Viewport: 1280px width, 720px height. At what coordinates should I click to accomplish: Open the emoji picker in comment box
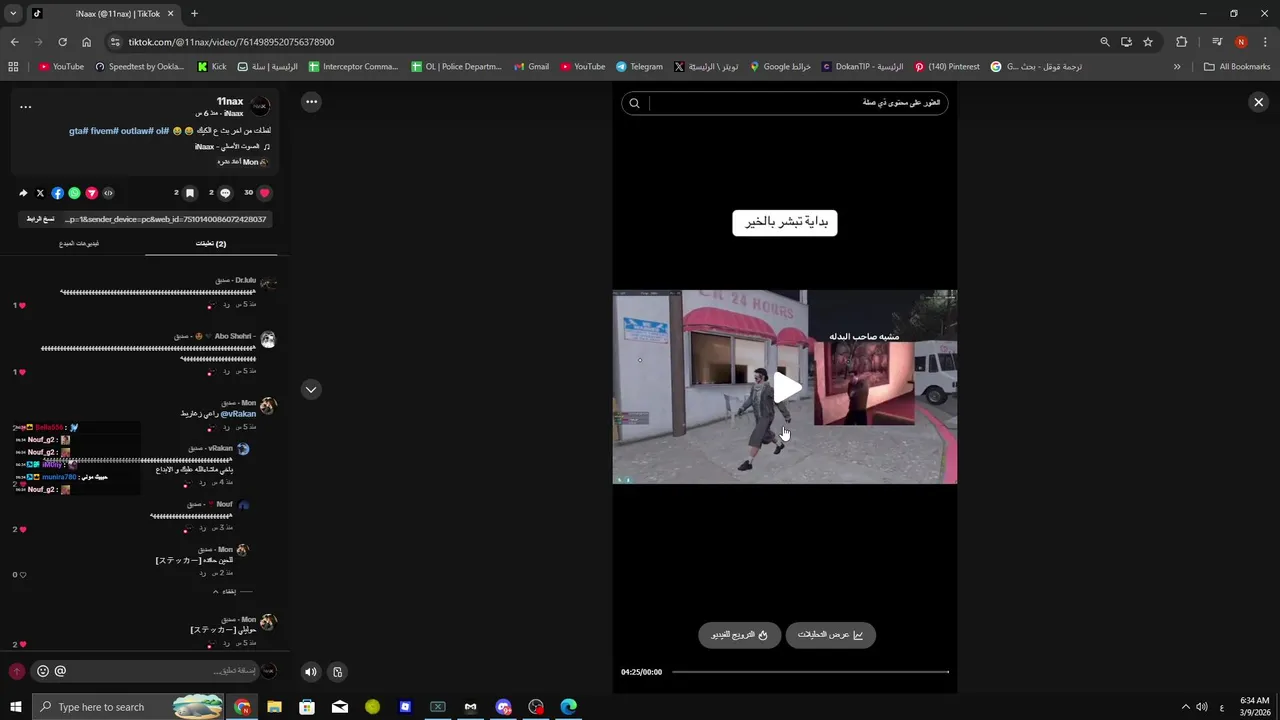click(x=43, y=671)
